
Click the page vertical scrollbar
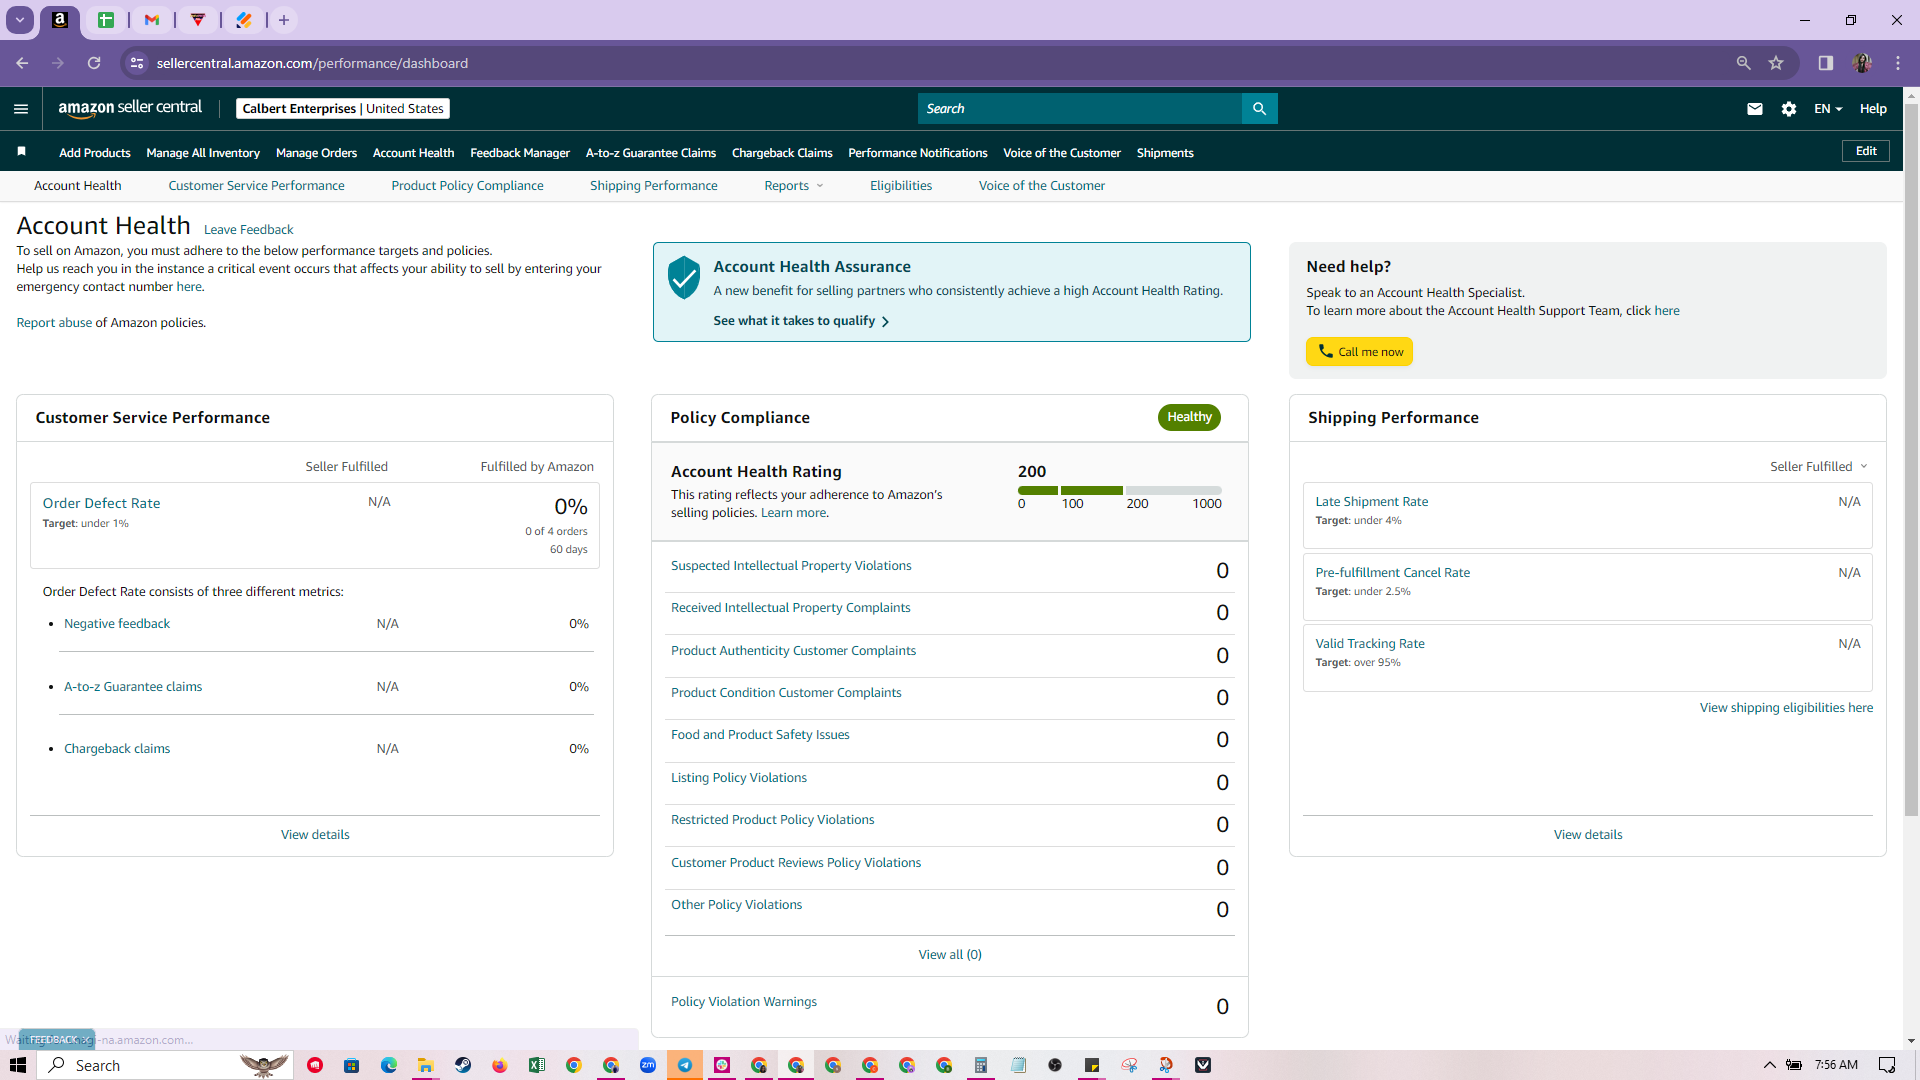[1911, 460]
